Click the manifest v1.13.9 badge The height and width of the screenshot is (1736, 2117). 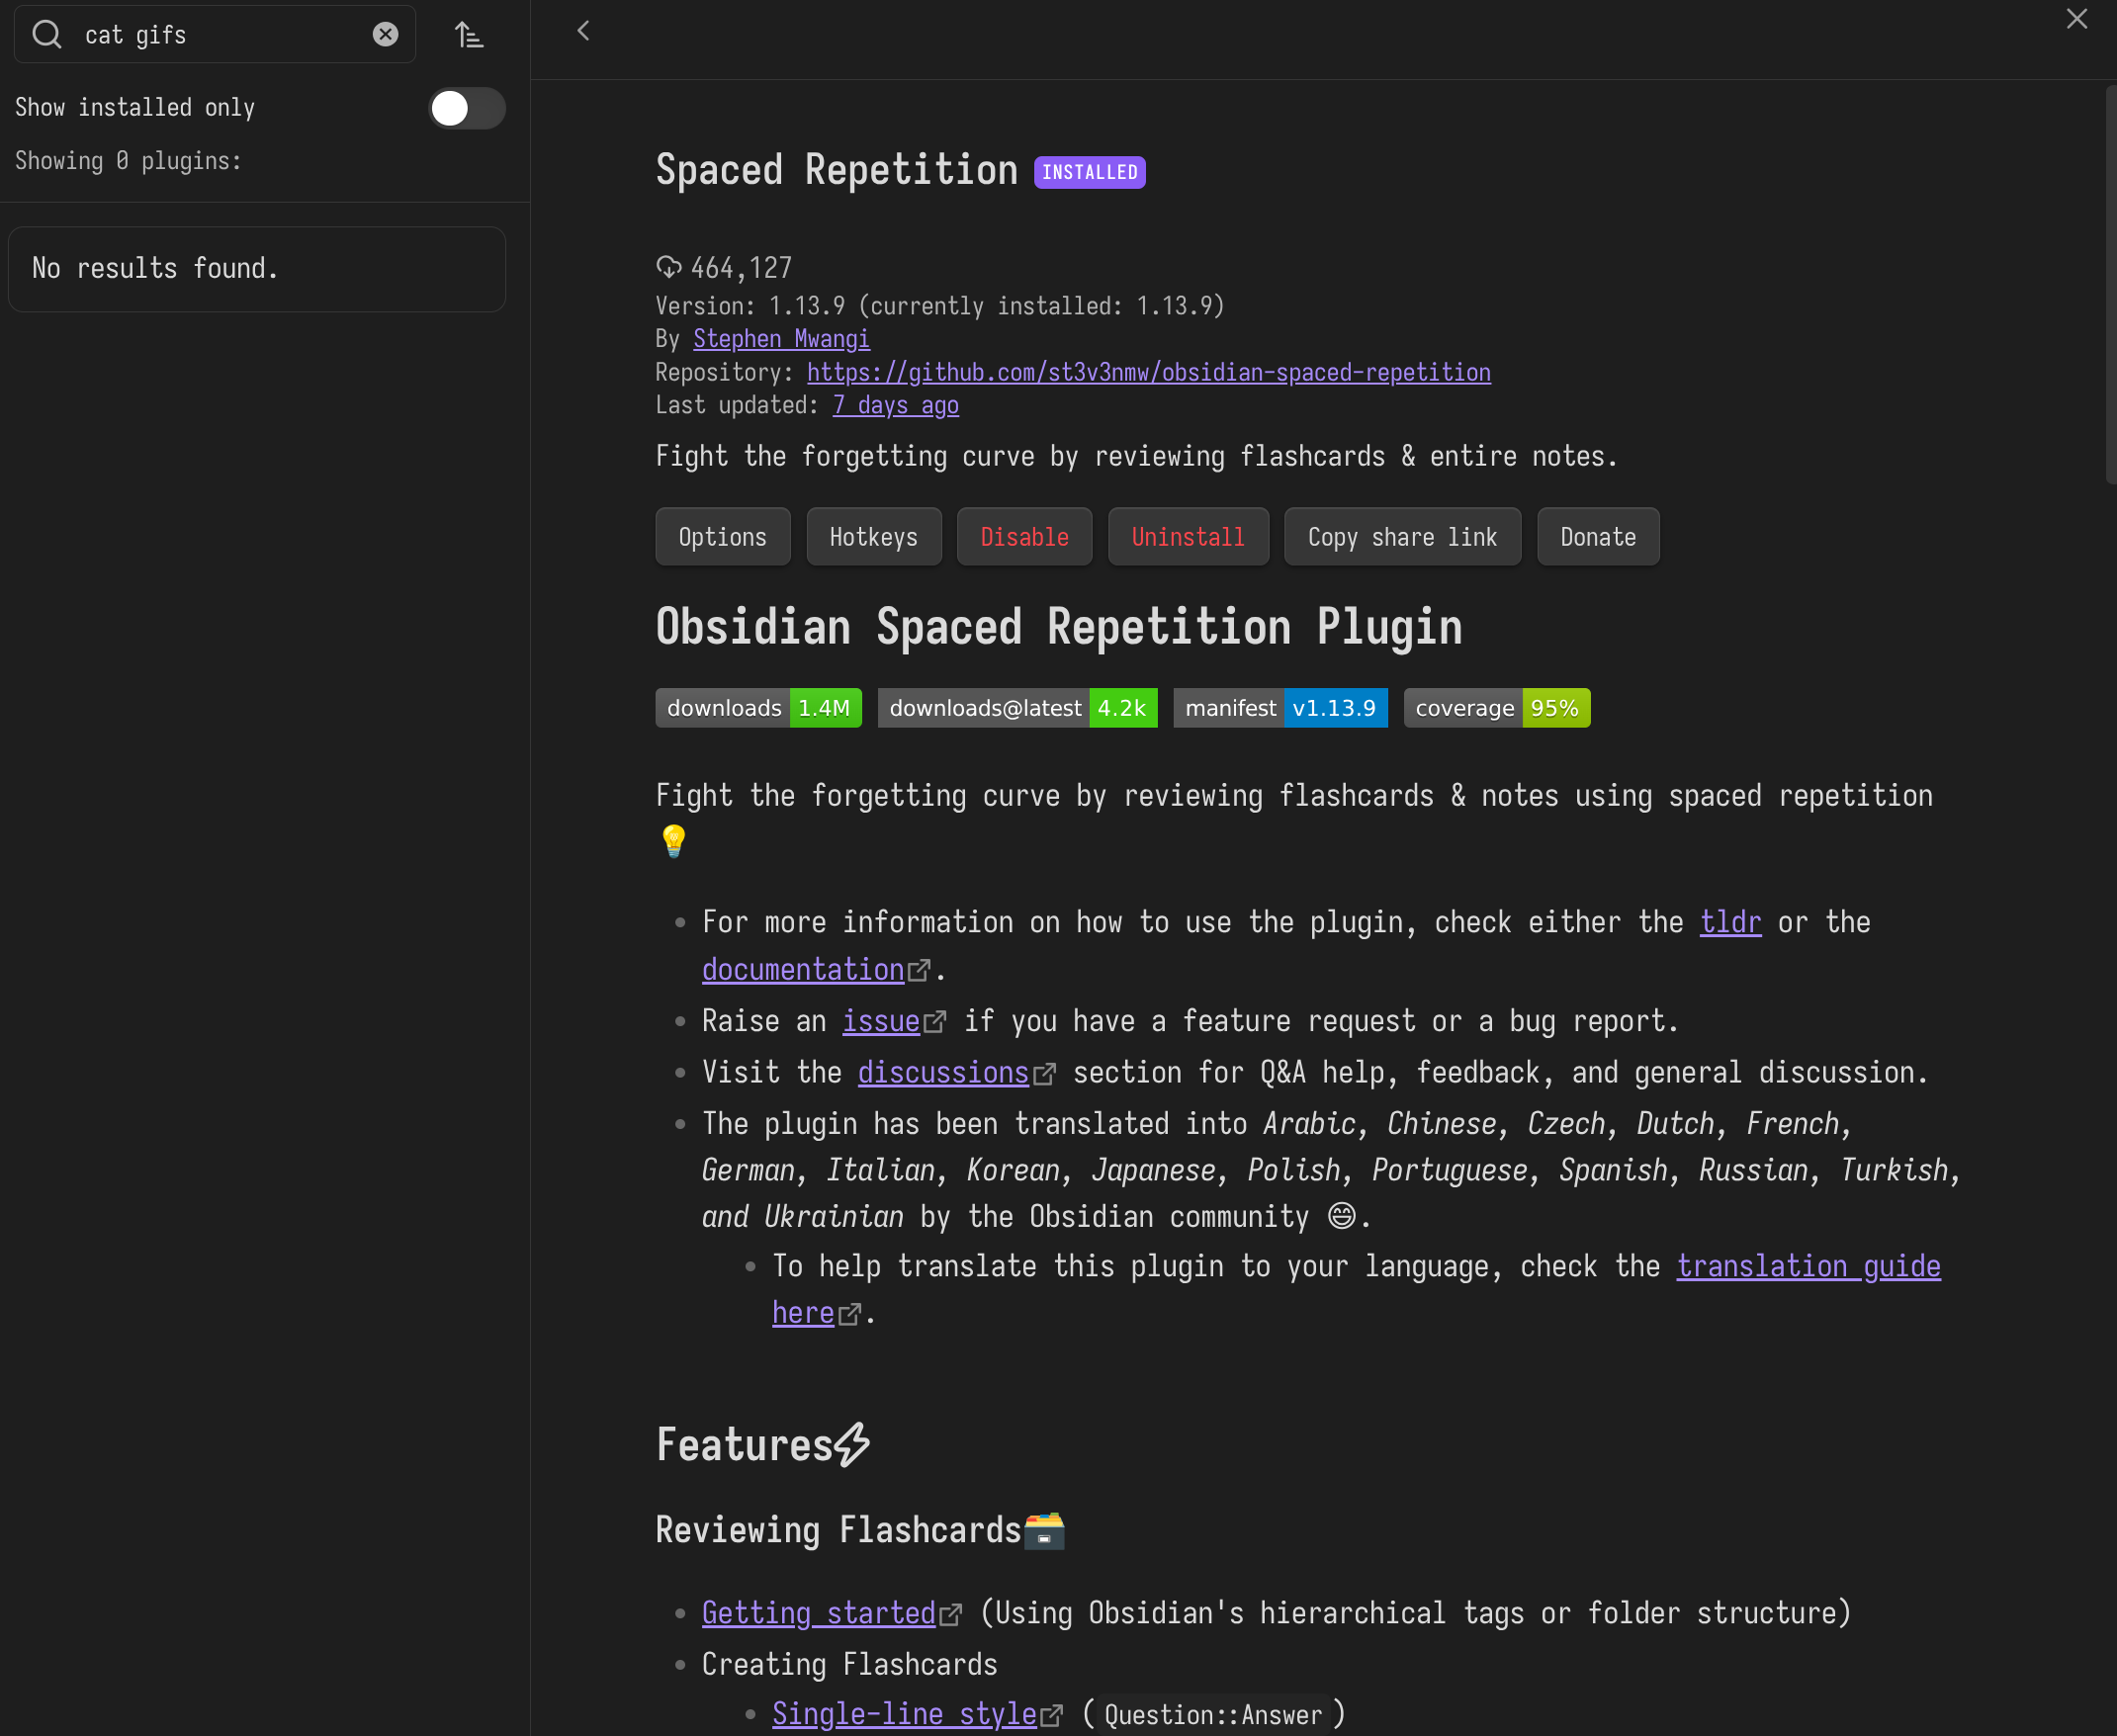(x=1281, y=708)
